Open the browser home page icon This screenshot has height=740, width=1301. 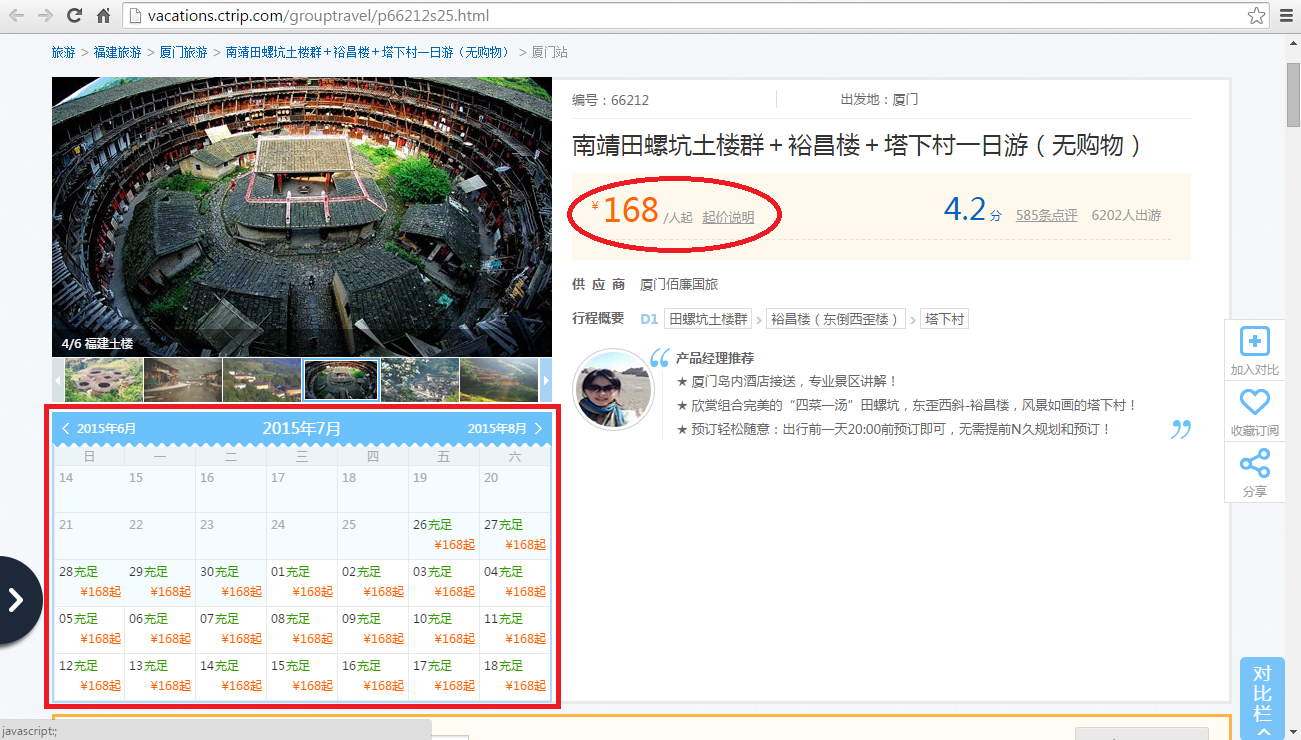[x=104, y=15]
